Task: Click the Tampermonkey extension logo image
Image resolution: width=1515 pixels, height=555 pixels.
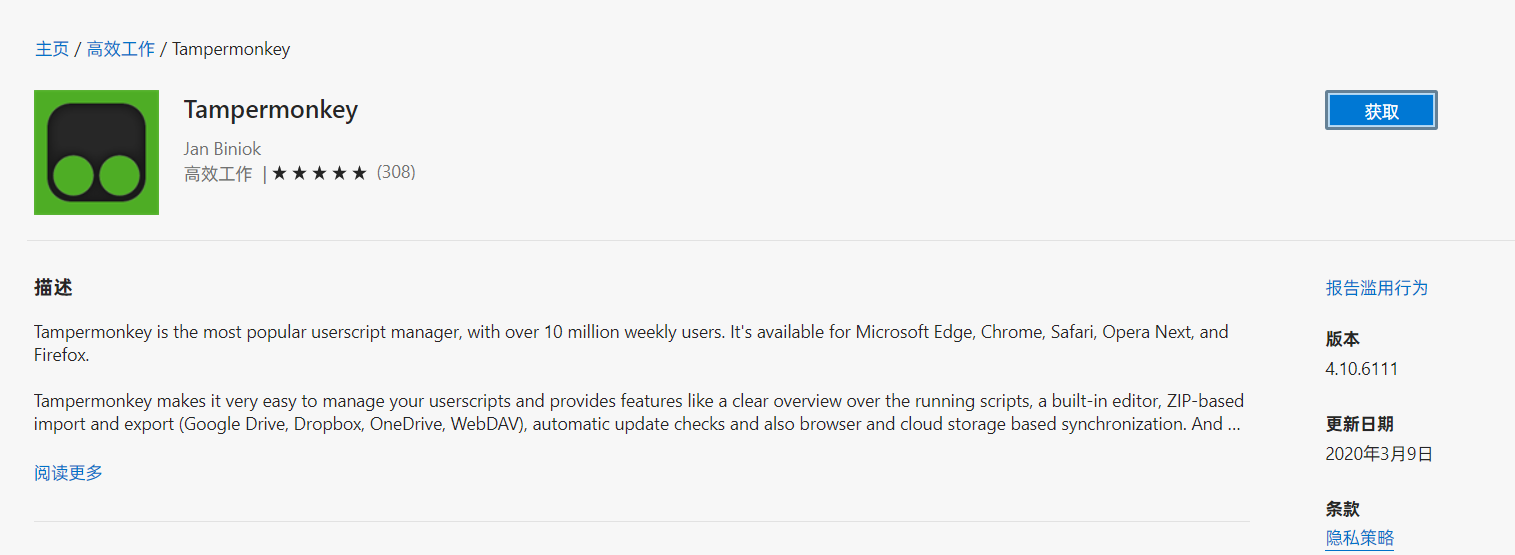Action: [96, 152]
